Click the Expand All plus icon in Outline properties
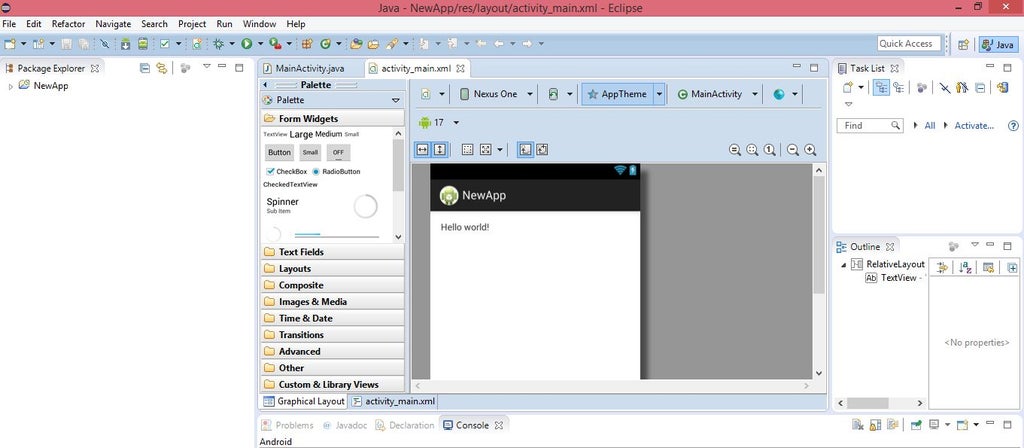The image size is (1024, 448). pos(1012,267)
